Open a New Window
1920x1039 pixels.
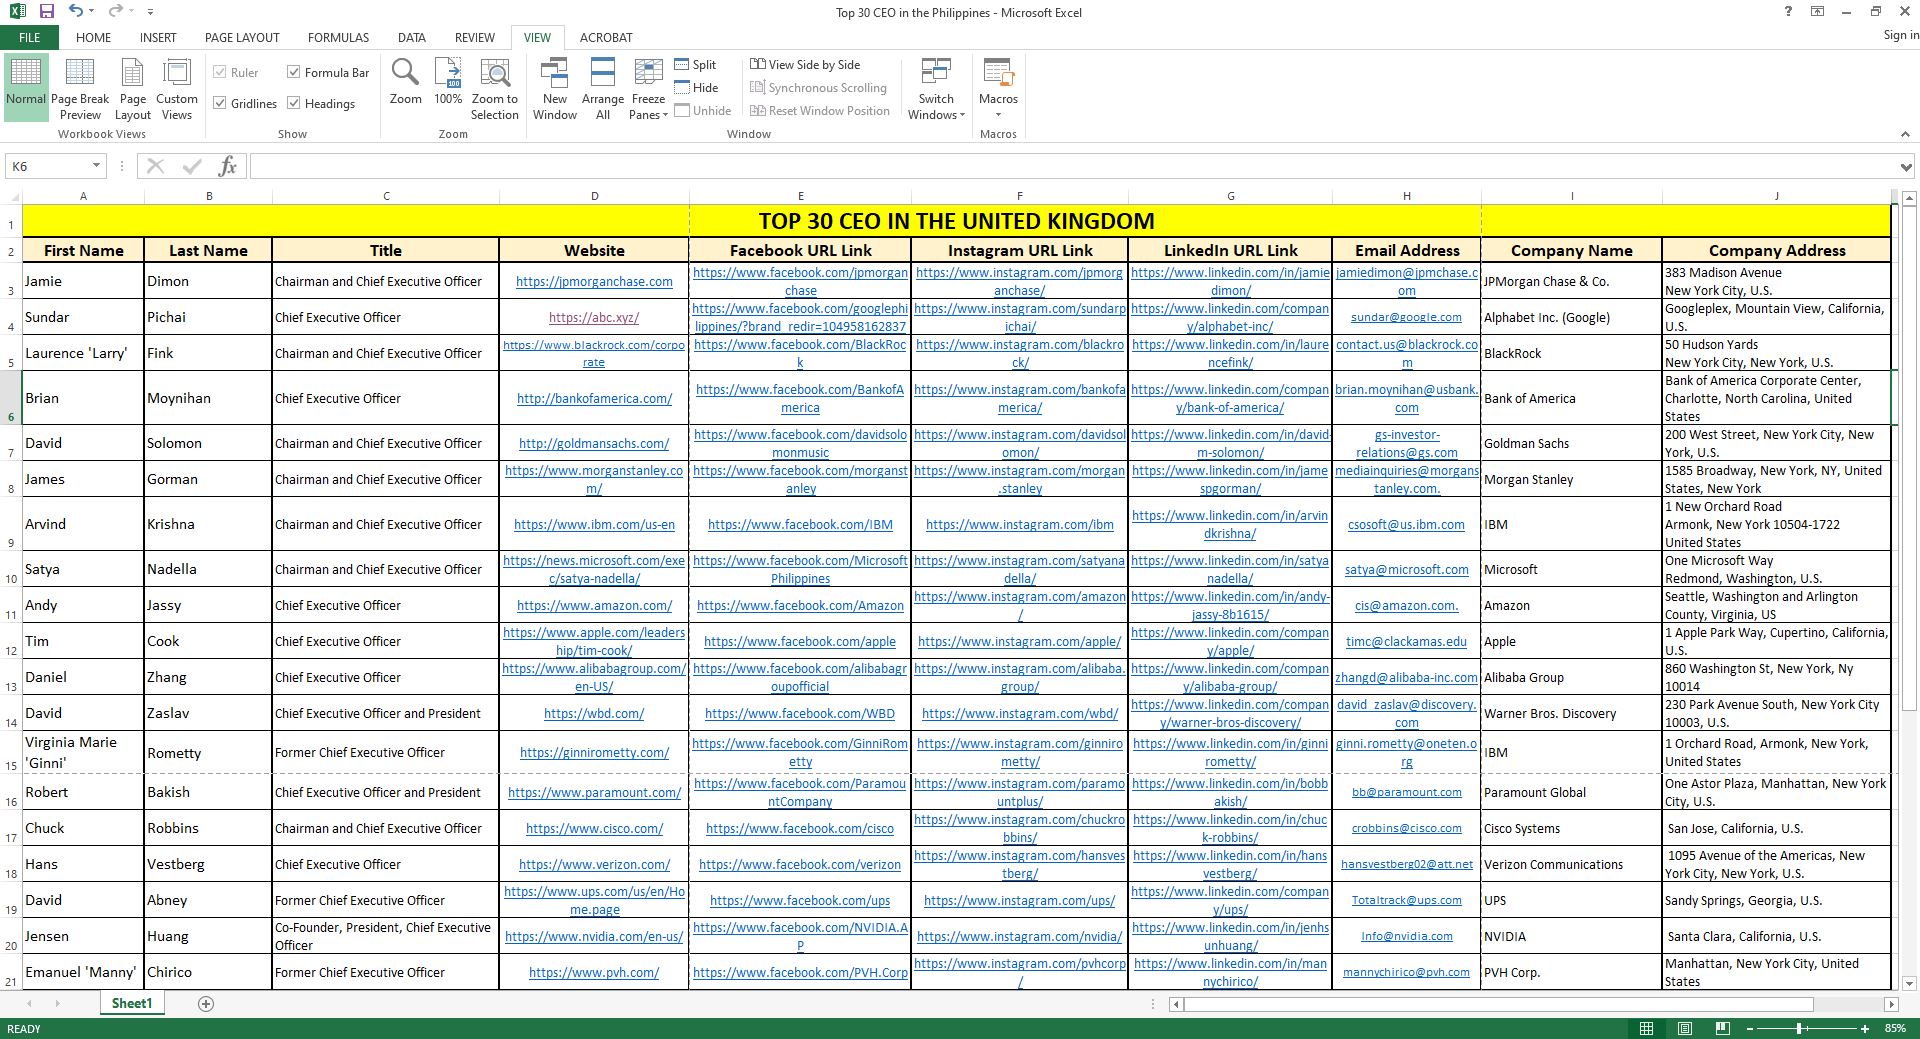pos(555,88)
